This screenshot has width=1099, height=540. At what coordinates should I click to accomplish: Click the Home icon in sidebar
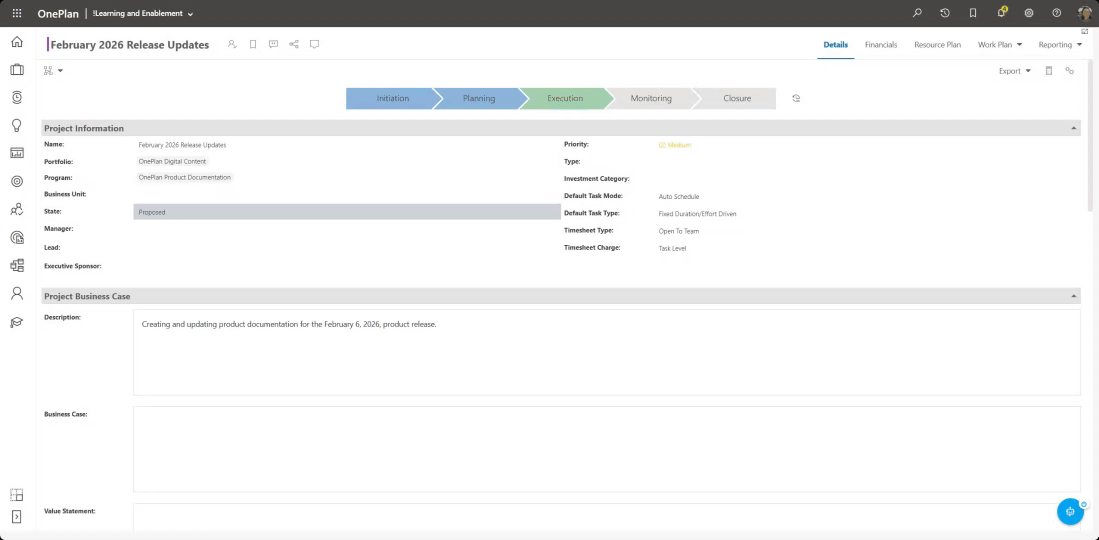pyautogui.click(x=16, y=42)
